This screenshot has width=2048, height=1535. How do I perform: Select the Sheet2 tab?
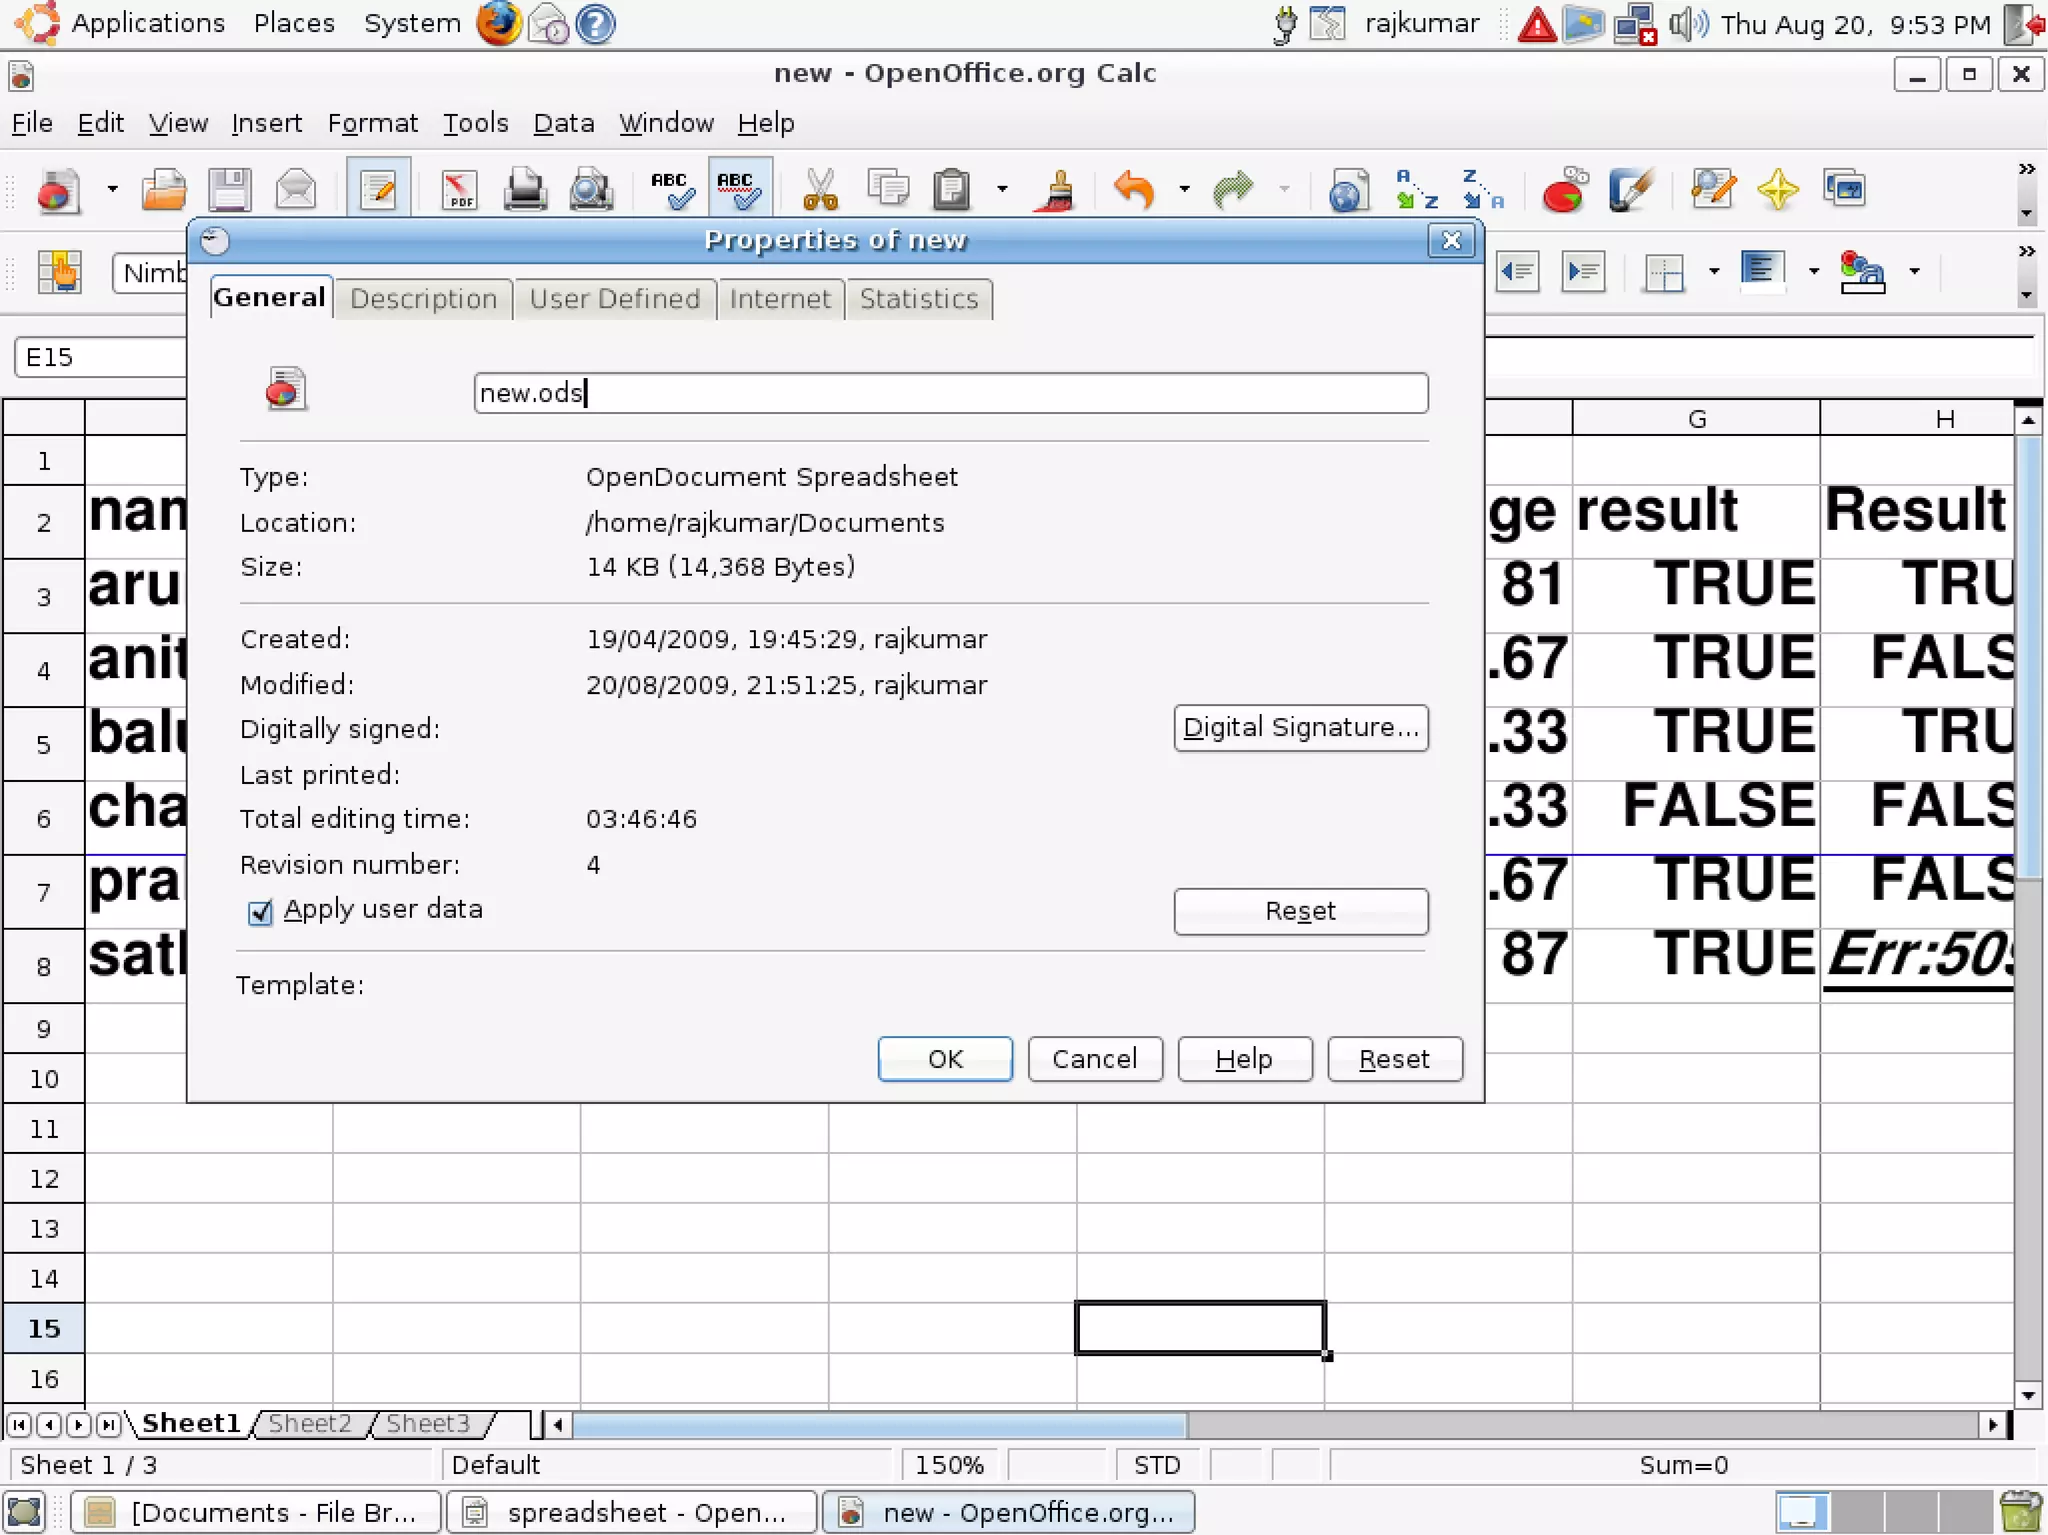[x=309, y=1423]
